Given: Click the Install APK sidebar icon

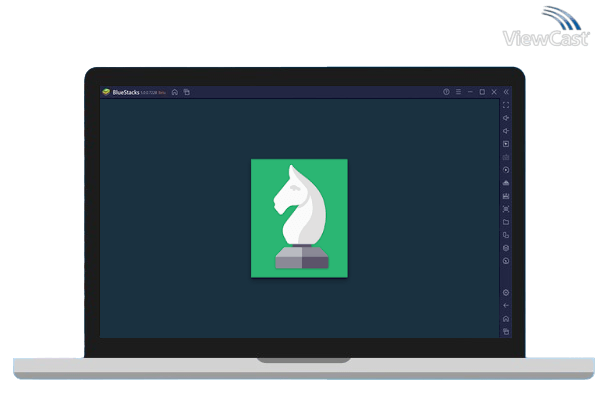Looking at the screenshot, I should [506, 183].
